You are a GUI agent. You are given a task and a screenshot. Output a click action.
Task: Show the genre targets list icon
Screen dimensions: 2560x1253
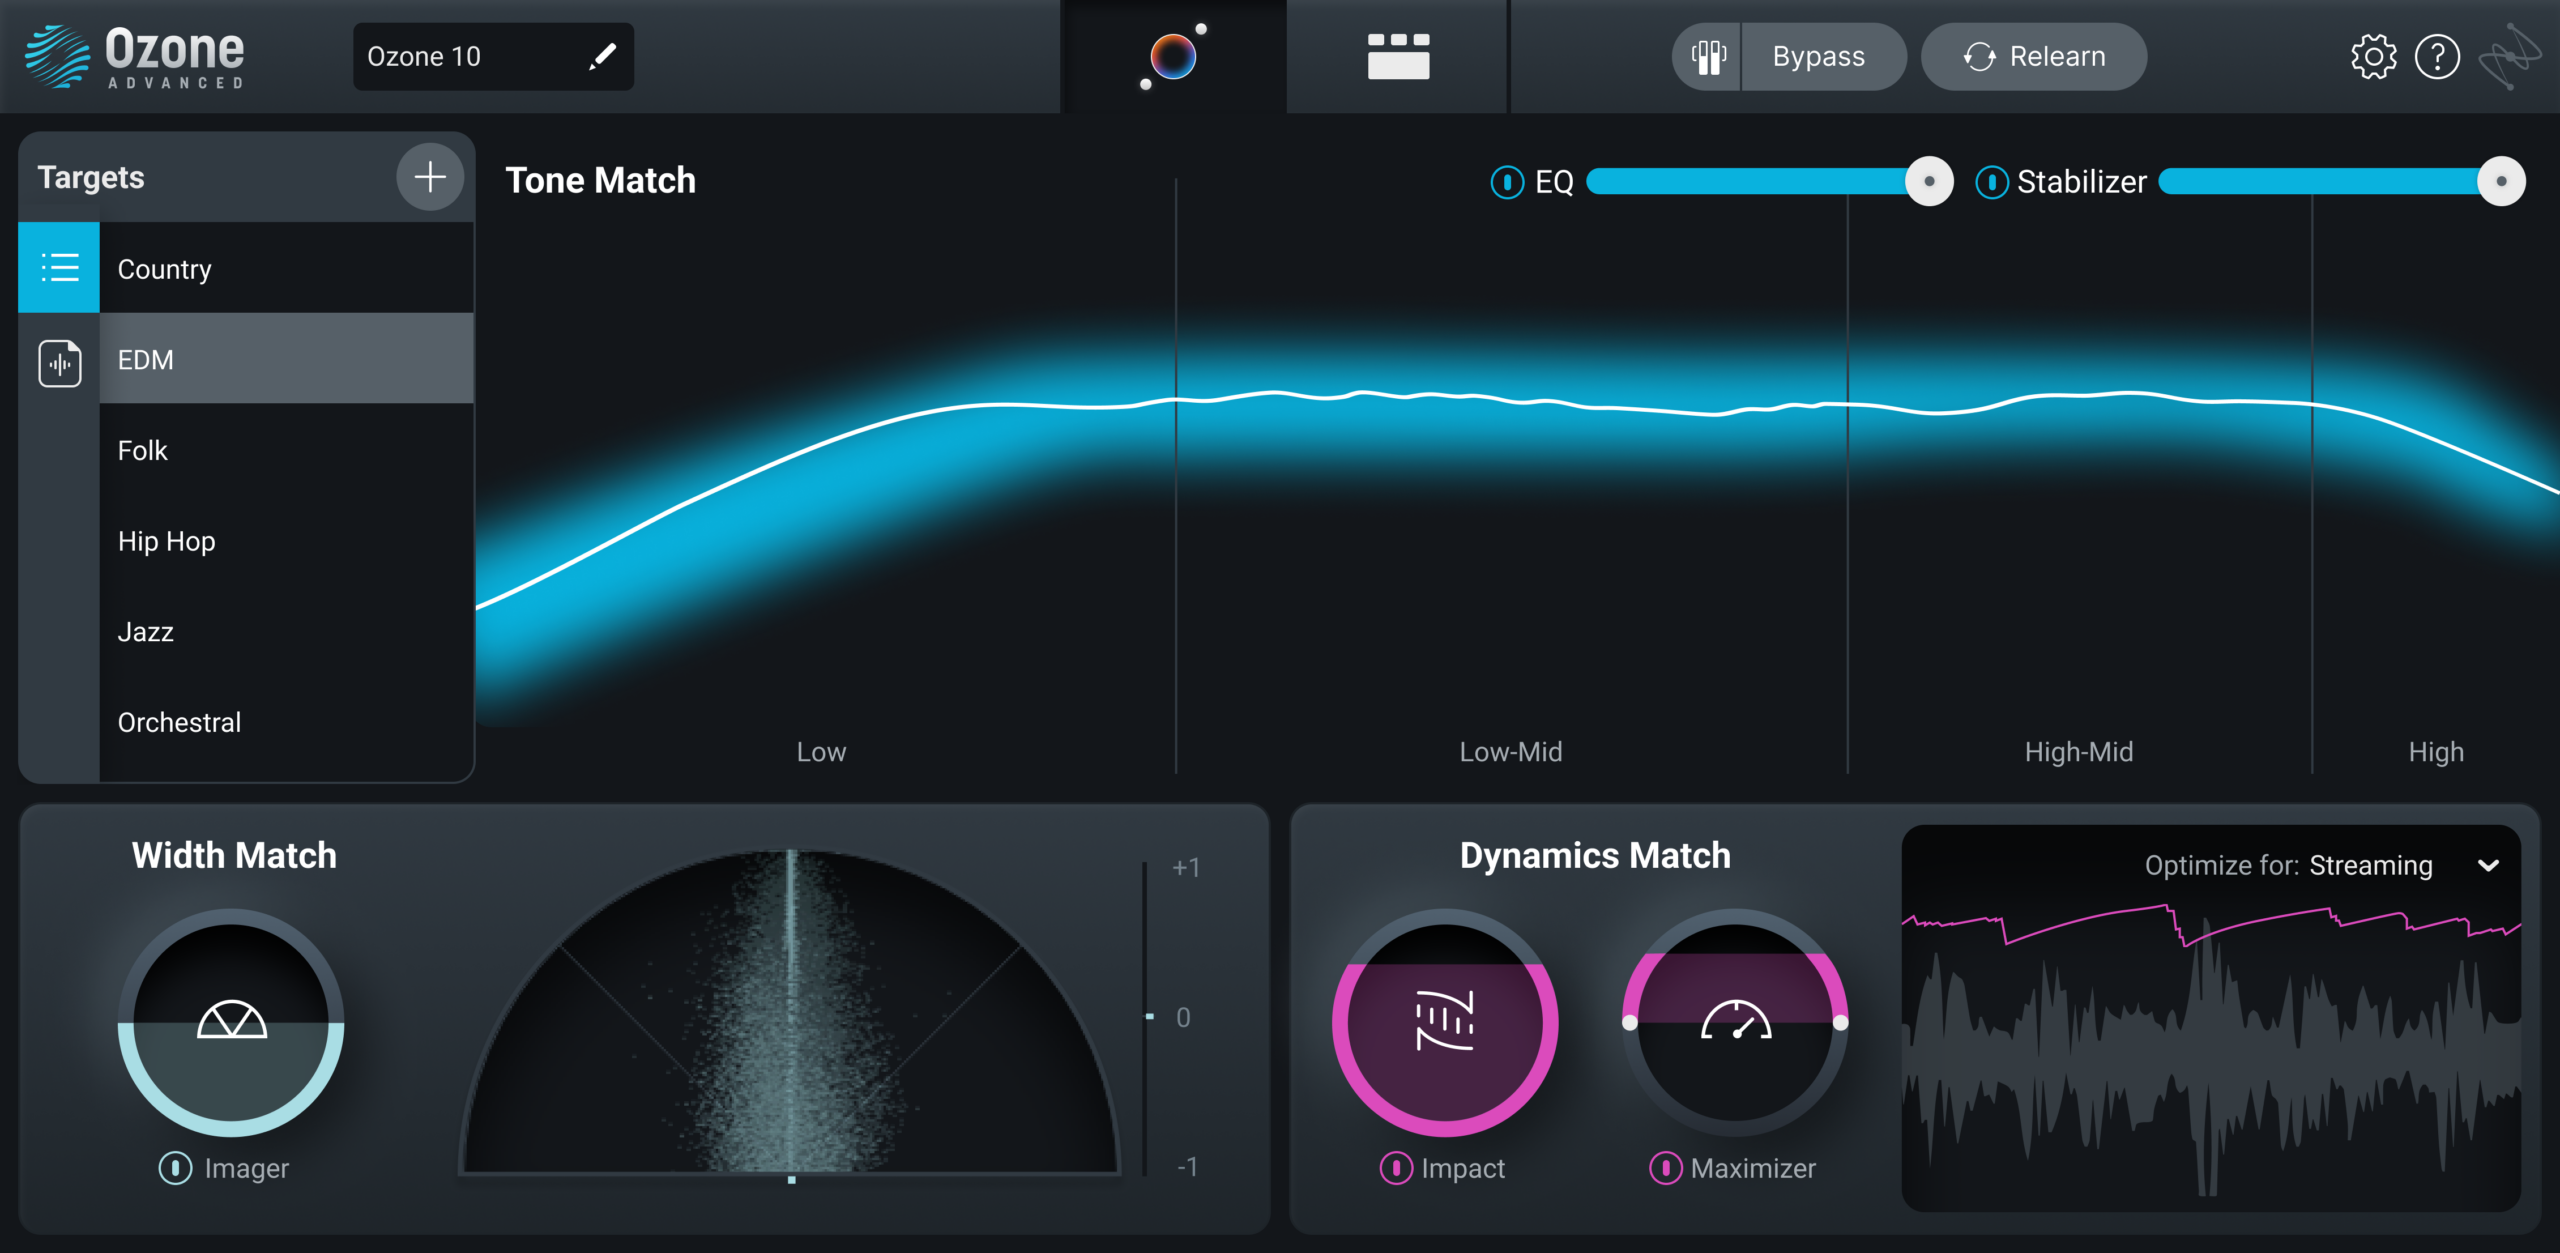[x=59, y=267]
